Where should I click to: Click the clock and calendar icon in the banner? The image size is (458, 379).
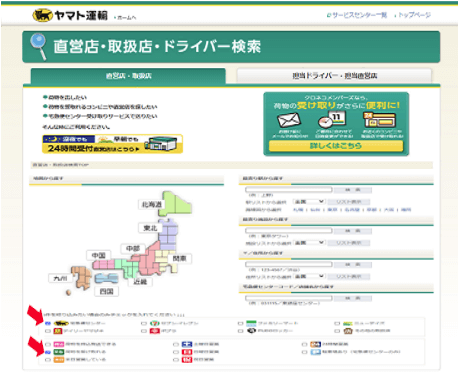[332, 120]
